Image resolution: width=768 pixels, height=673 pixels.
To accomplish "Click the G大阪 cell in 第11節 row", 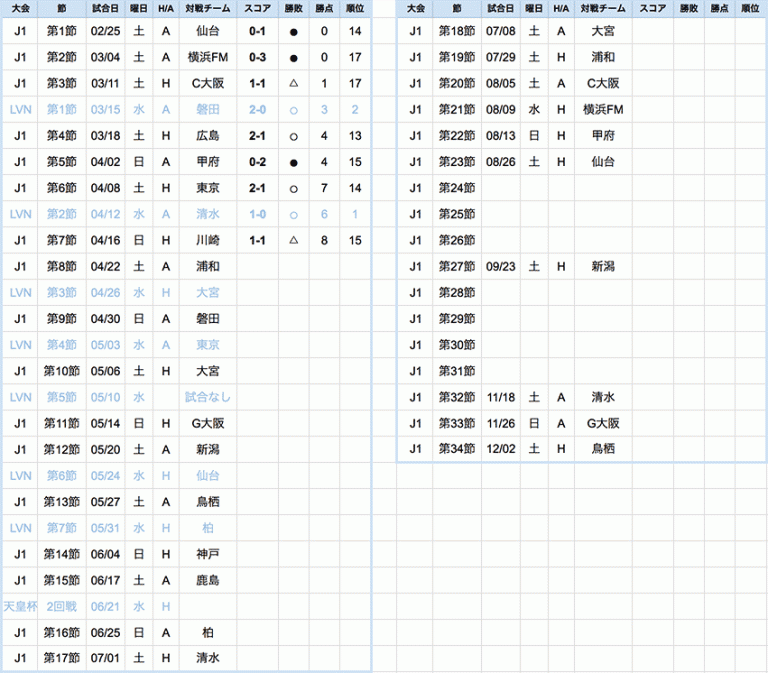I will 208,423.
